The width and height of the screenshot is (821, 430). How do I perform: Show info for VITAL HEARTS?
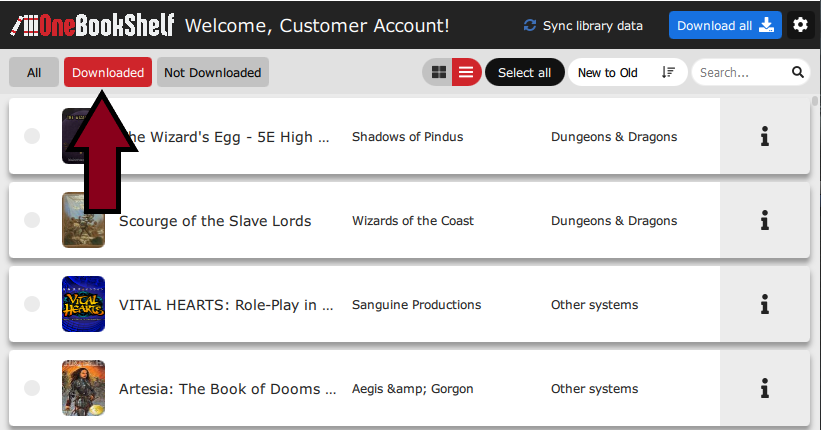[x=764, y=305]
